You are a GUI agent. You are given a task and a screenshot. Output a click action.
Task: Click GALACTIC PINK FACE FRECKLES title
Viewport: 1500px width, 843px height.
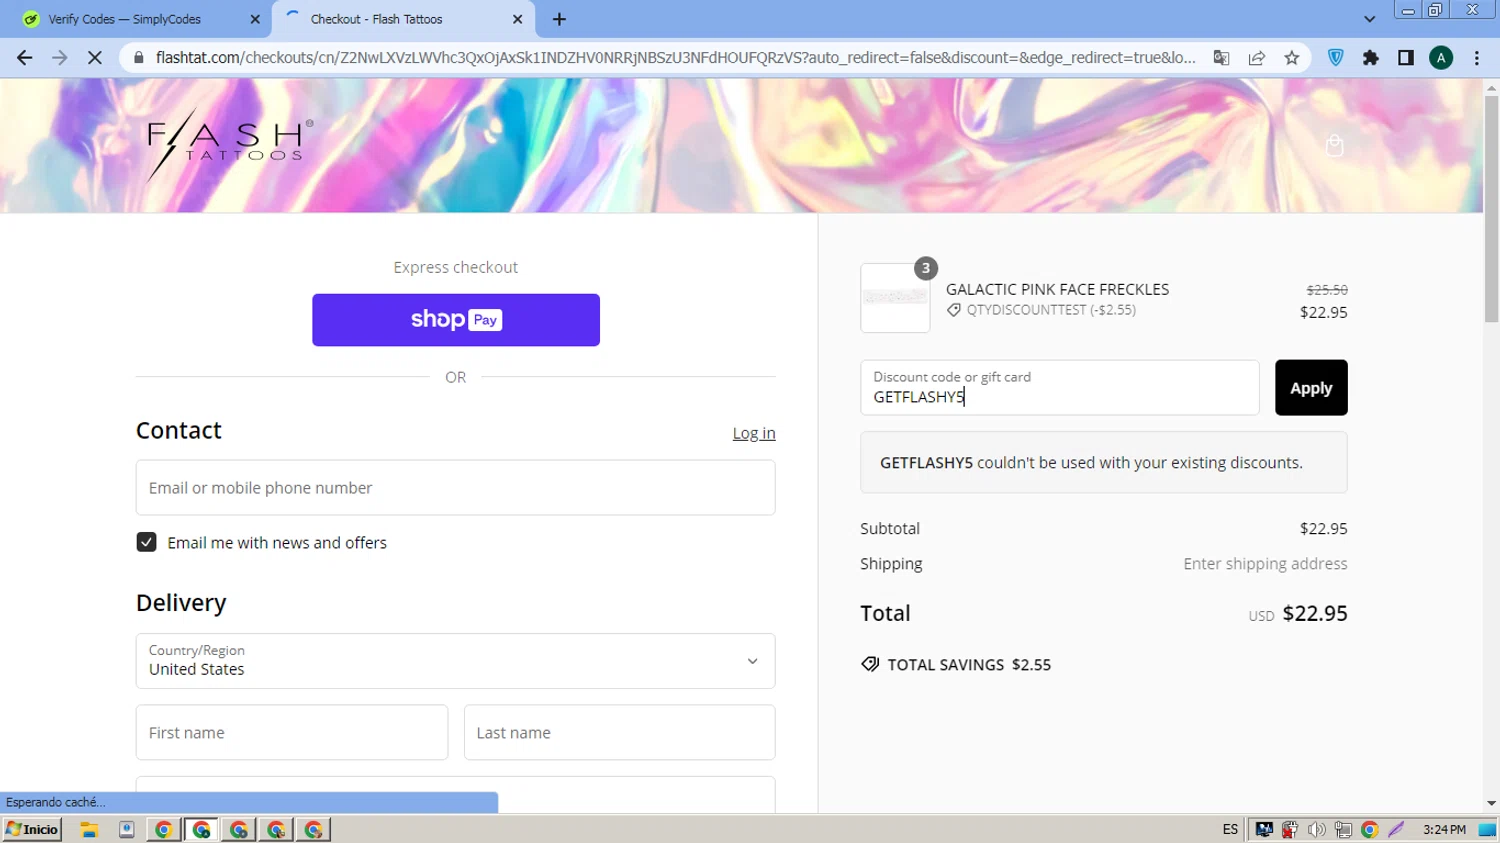point(1057,289)
